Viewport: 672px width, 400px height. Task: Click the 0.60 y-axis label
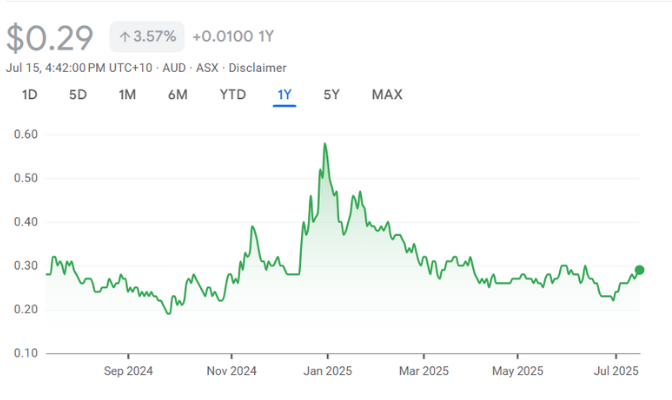point(25,134)
